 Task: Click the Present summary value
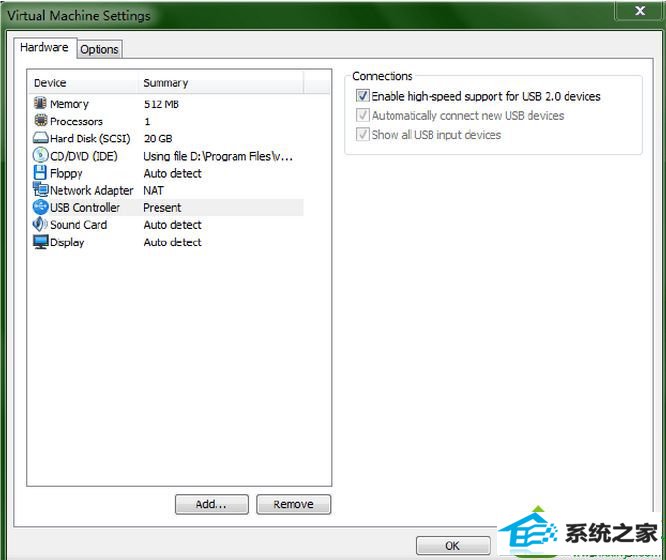point(162,207)
